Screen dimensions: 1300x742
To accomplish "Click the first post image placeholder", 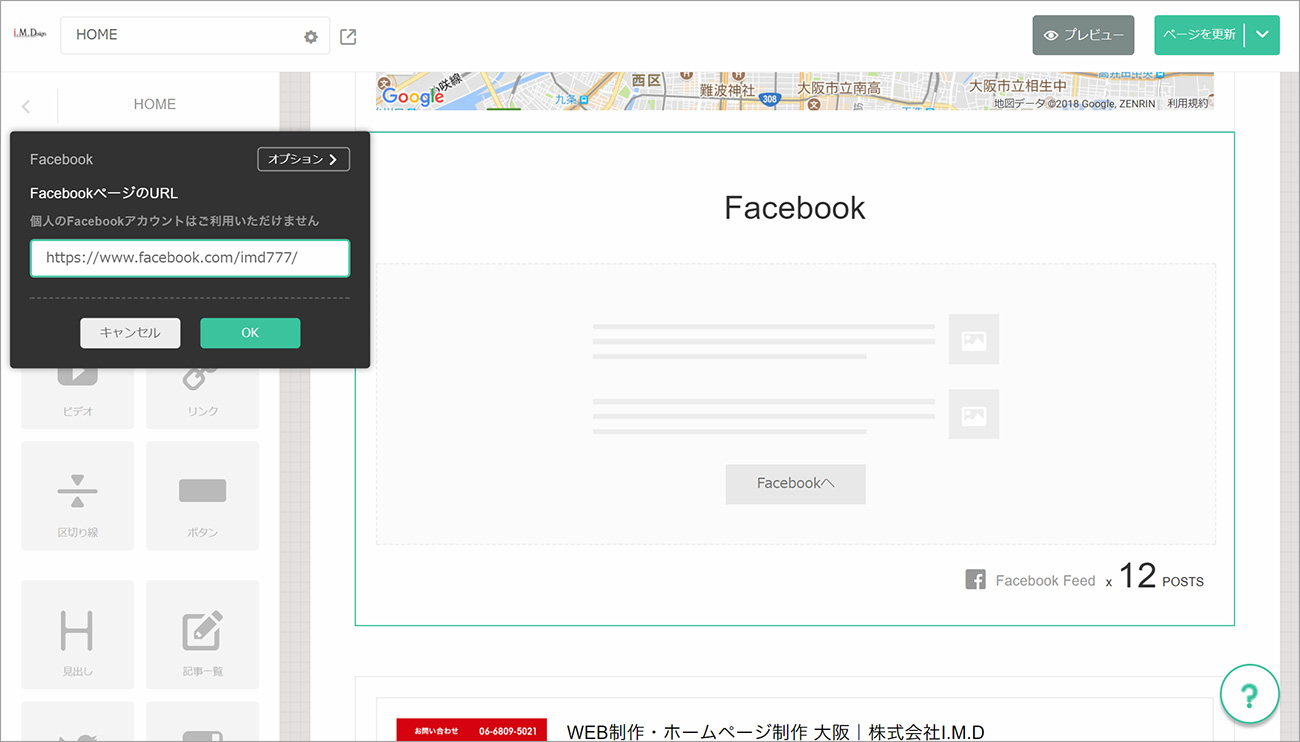I will tap(974, 340).
